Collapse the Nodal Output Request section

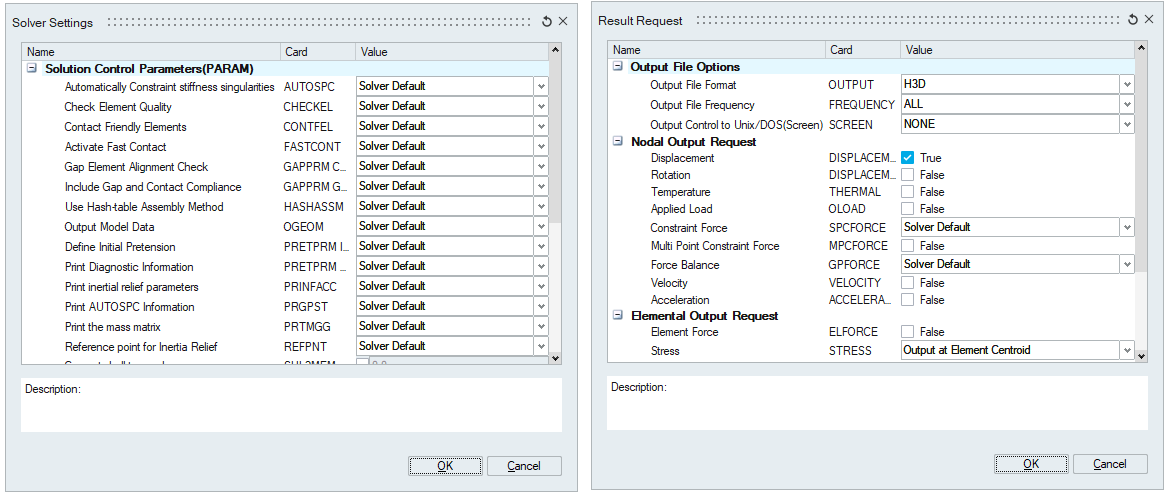pos(618,142)
